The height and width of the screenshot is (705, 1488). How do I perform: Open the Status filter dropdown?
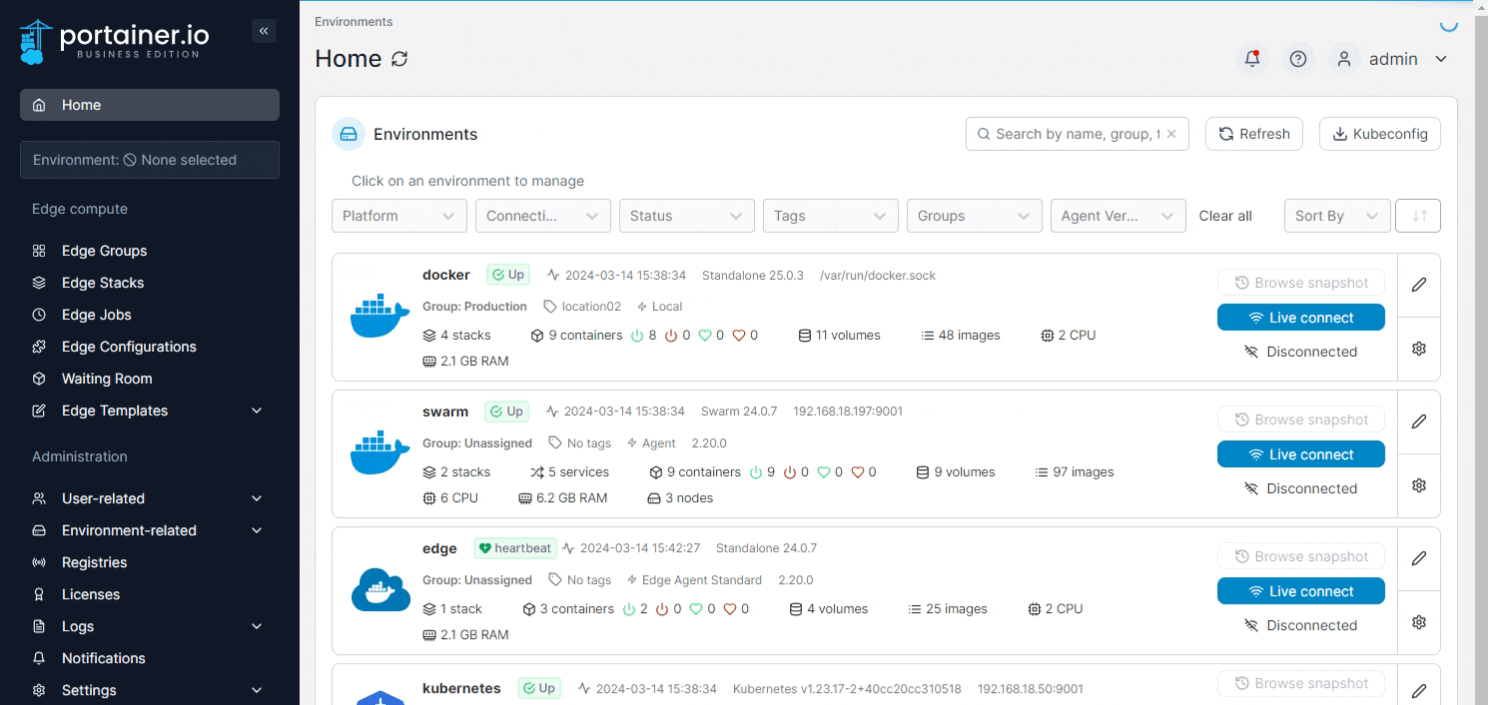coord(686,216)
